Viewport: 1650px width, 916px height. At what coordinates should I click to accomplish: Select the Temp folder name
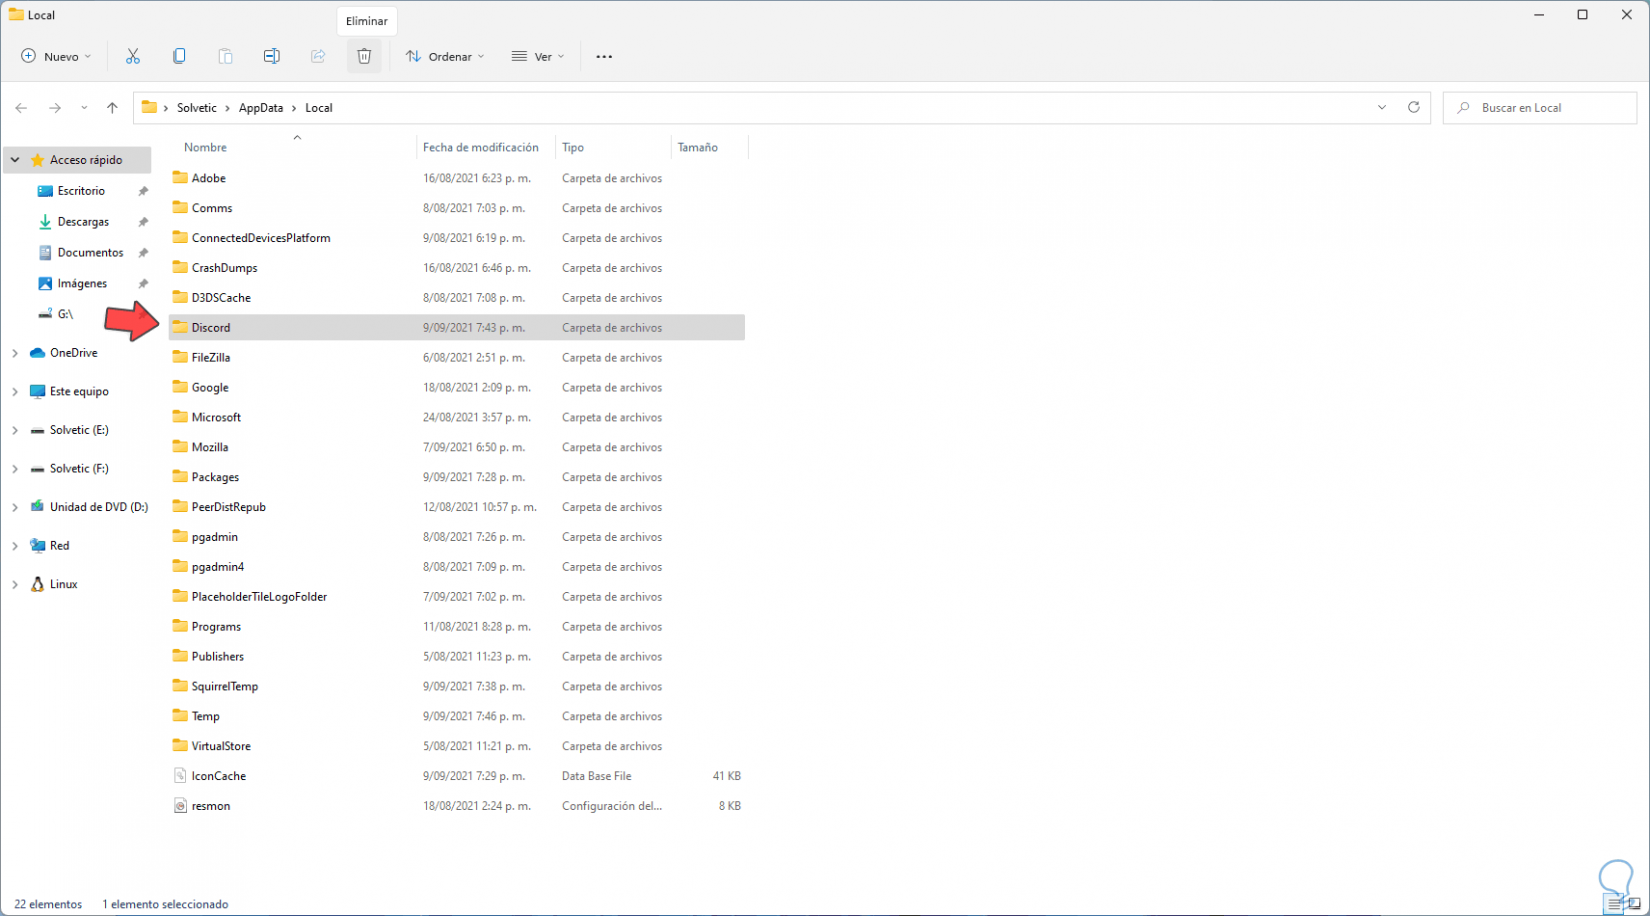click(x=205, y=716)
